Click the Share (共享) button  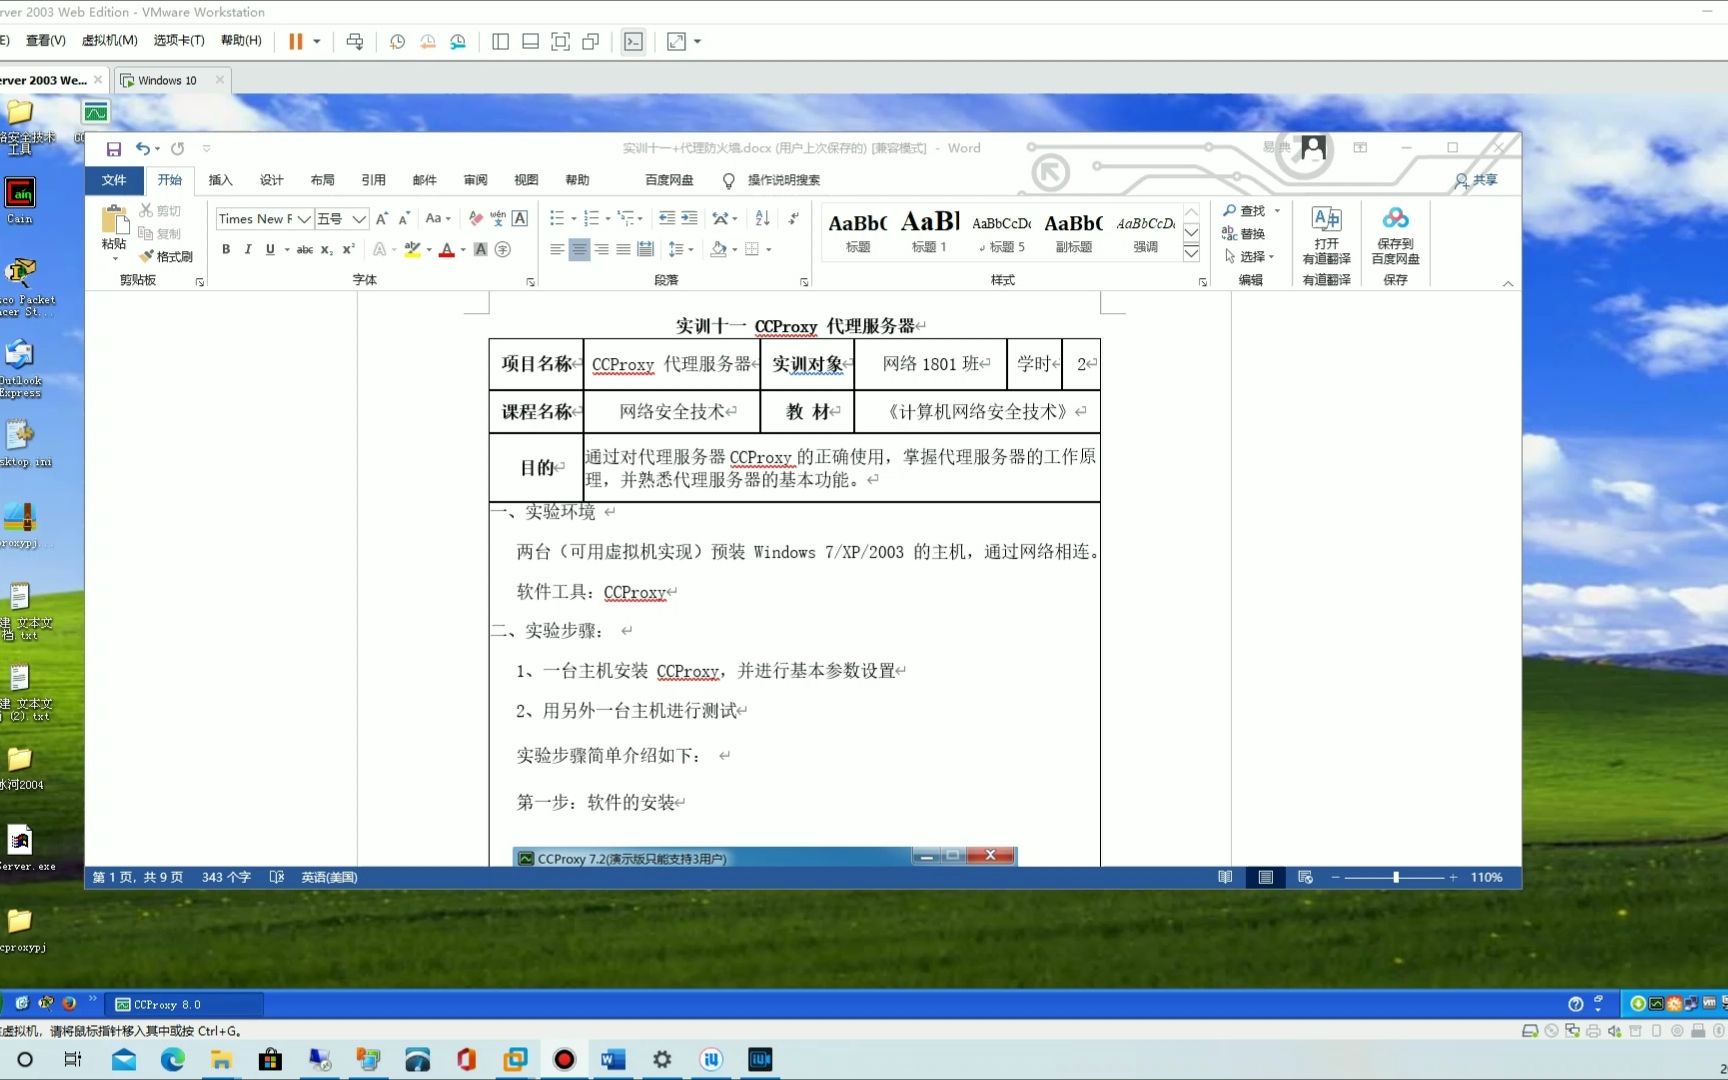pos(1476,180)
